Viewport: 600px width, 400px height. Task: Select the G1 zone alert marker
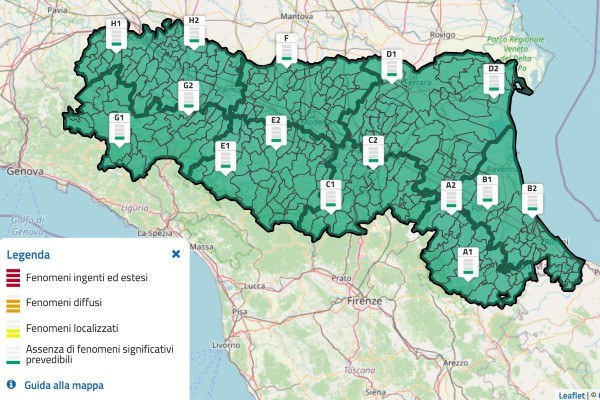(x=119, y=130)
